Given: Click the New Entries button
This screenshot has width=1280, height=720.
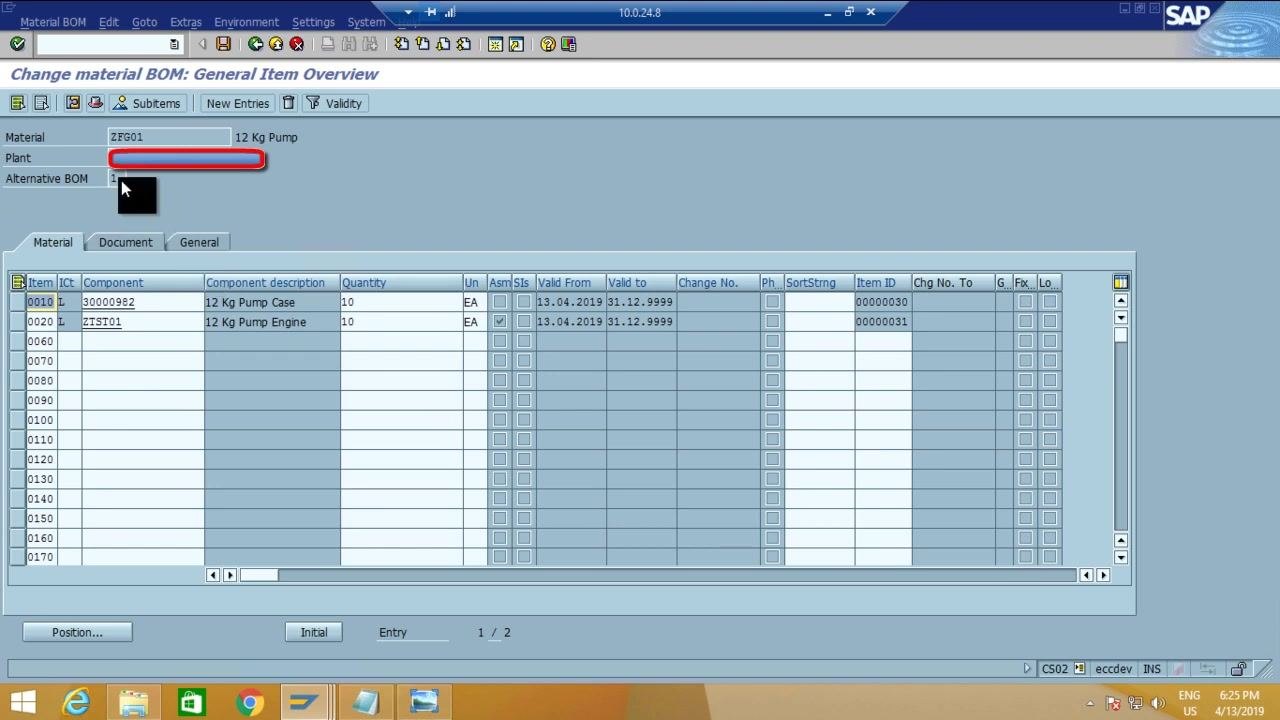Looking at the screenshot, I should coord(238,103).
